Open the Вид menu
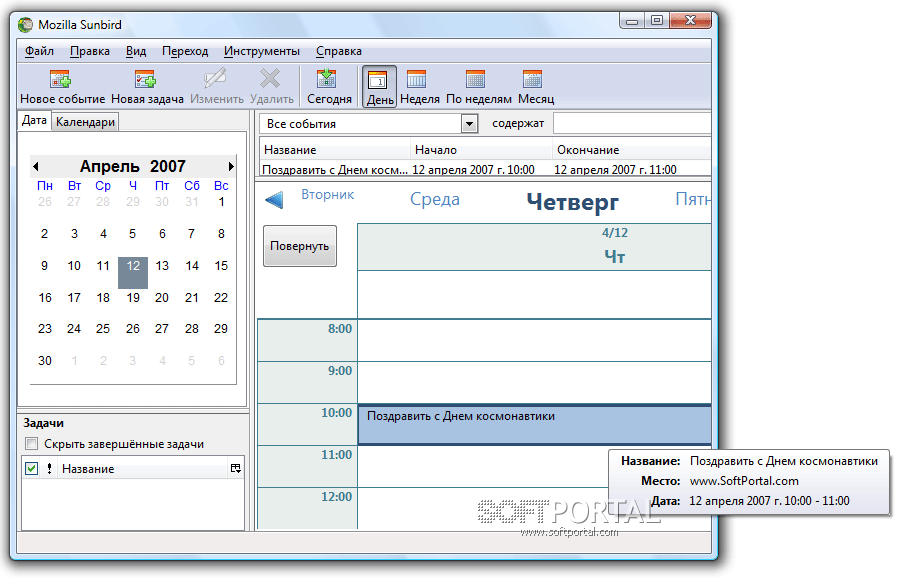The image size is (898, 583). pos(136,51)
